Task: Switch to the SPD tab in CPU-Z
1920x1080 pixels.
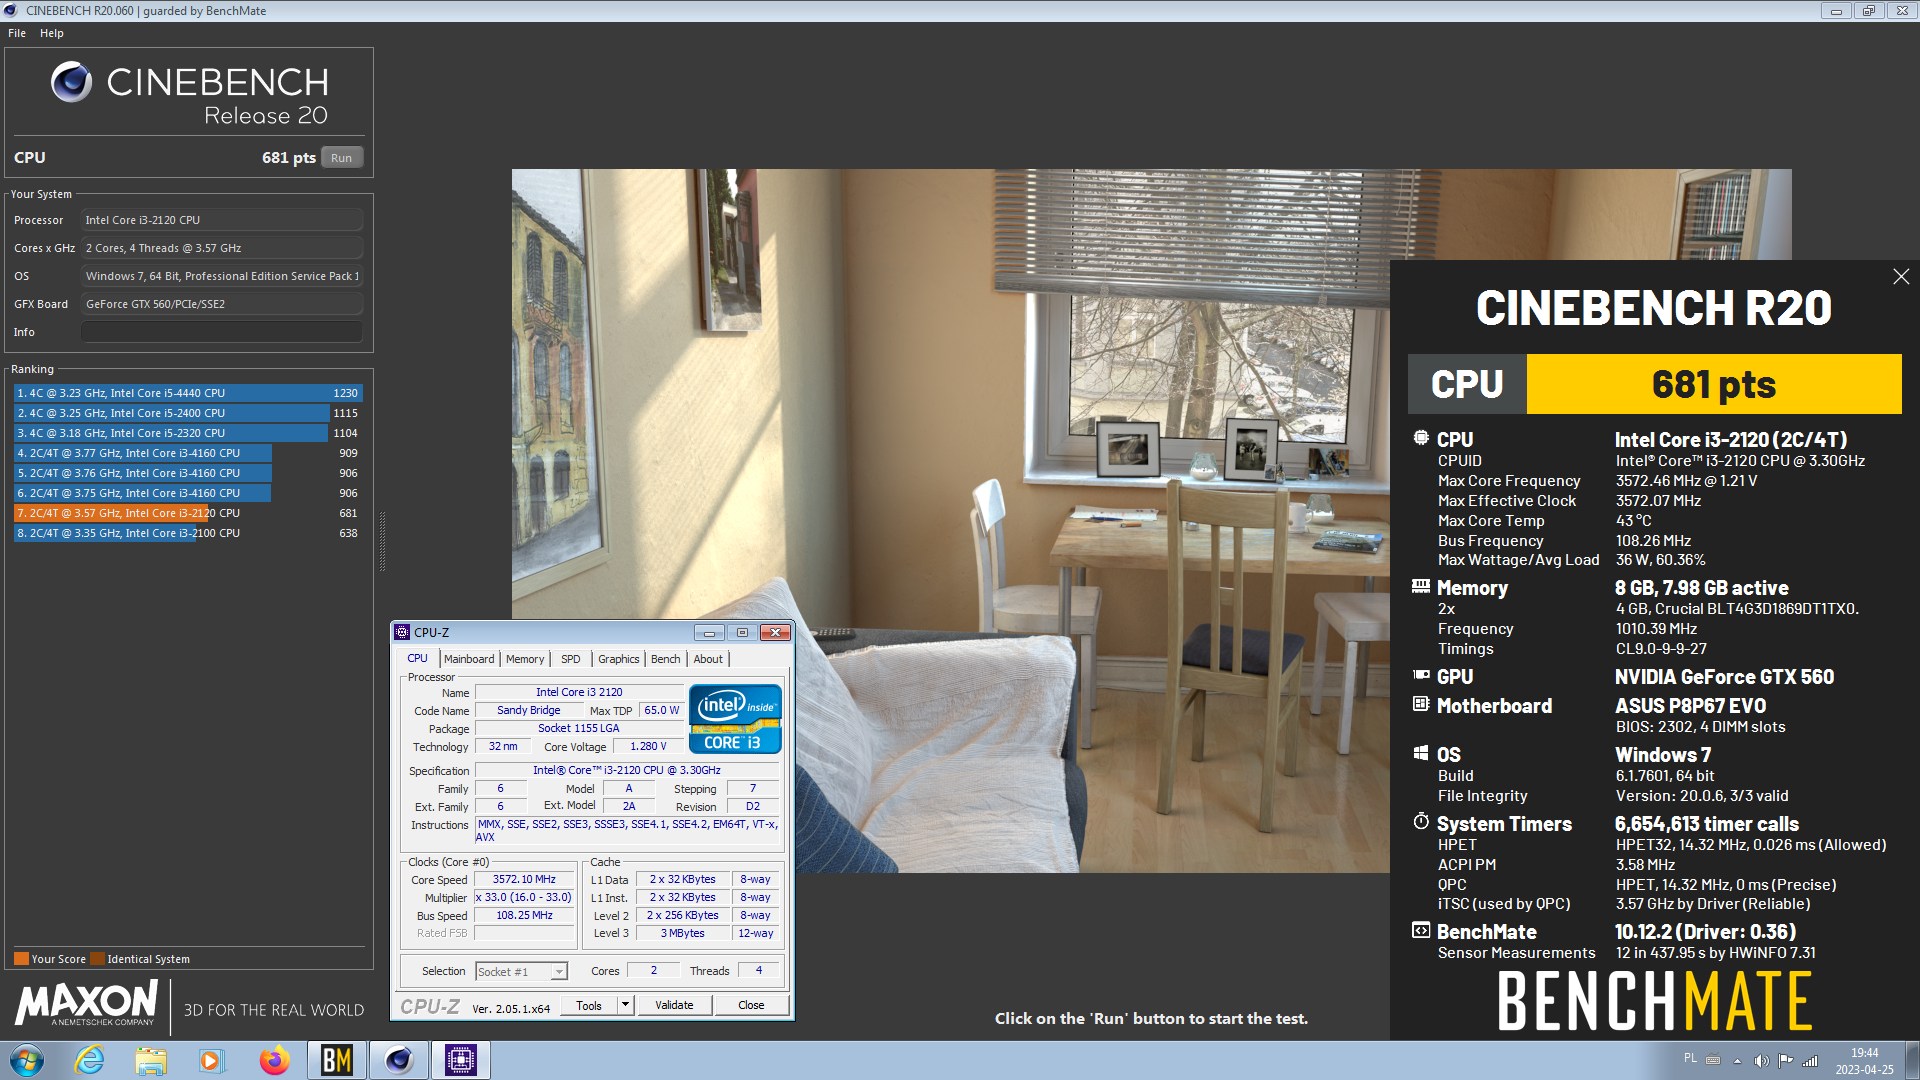Action: [x=570, y=659]
